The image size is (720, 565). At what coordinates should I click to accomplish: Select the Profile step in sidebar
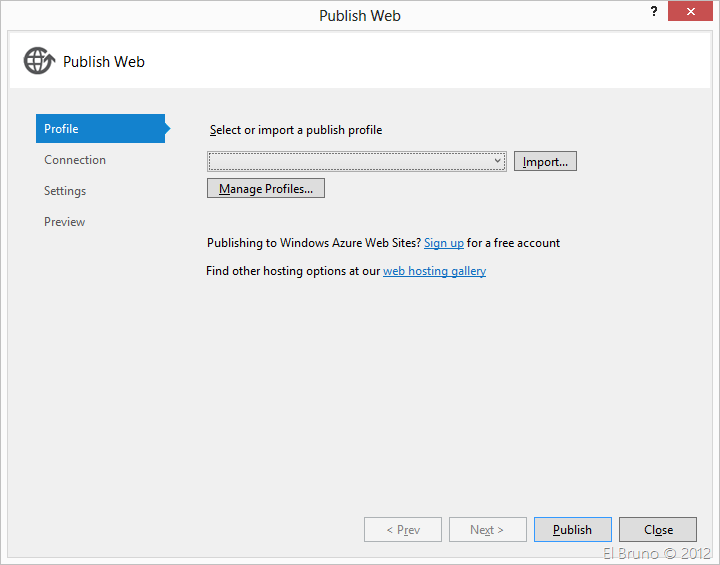(x=100, y=129)
